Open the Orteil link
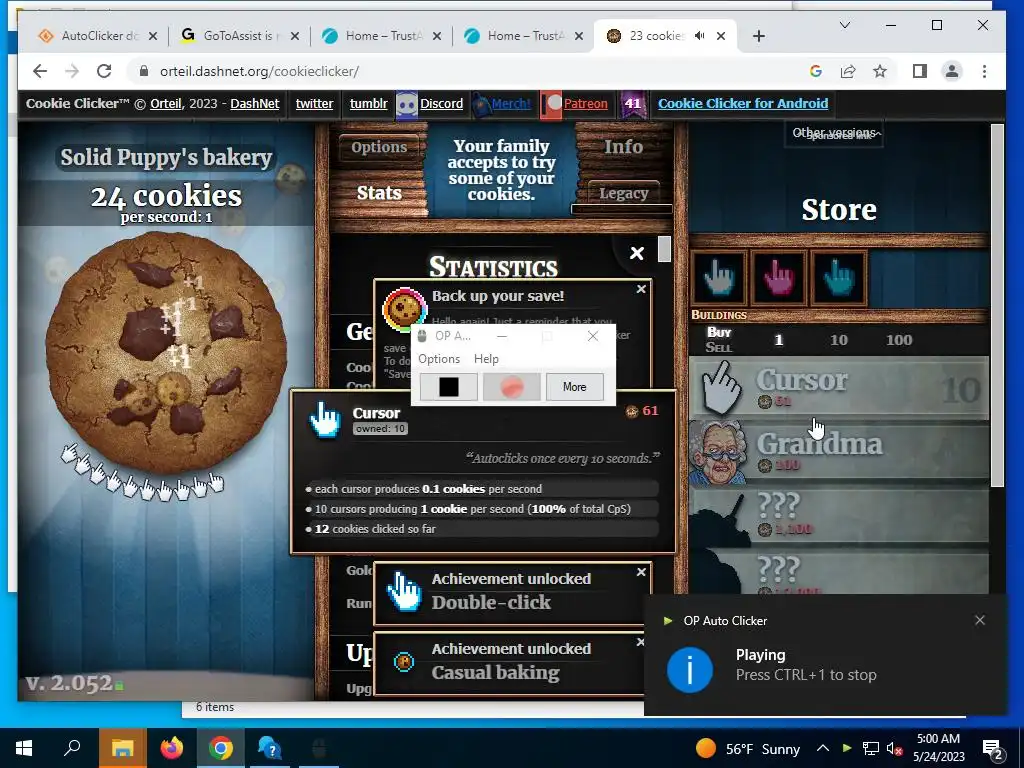This screenshot has height=768, width=1024. 165,103
